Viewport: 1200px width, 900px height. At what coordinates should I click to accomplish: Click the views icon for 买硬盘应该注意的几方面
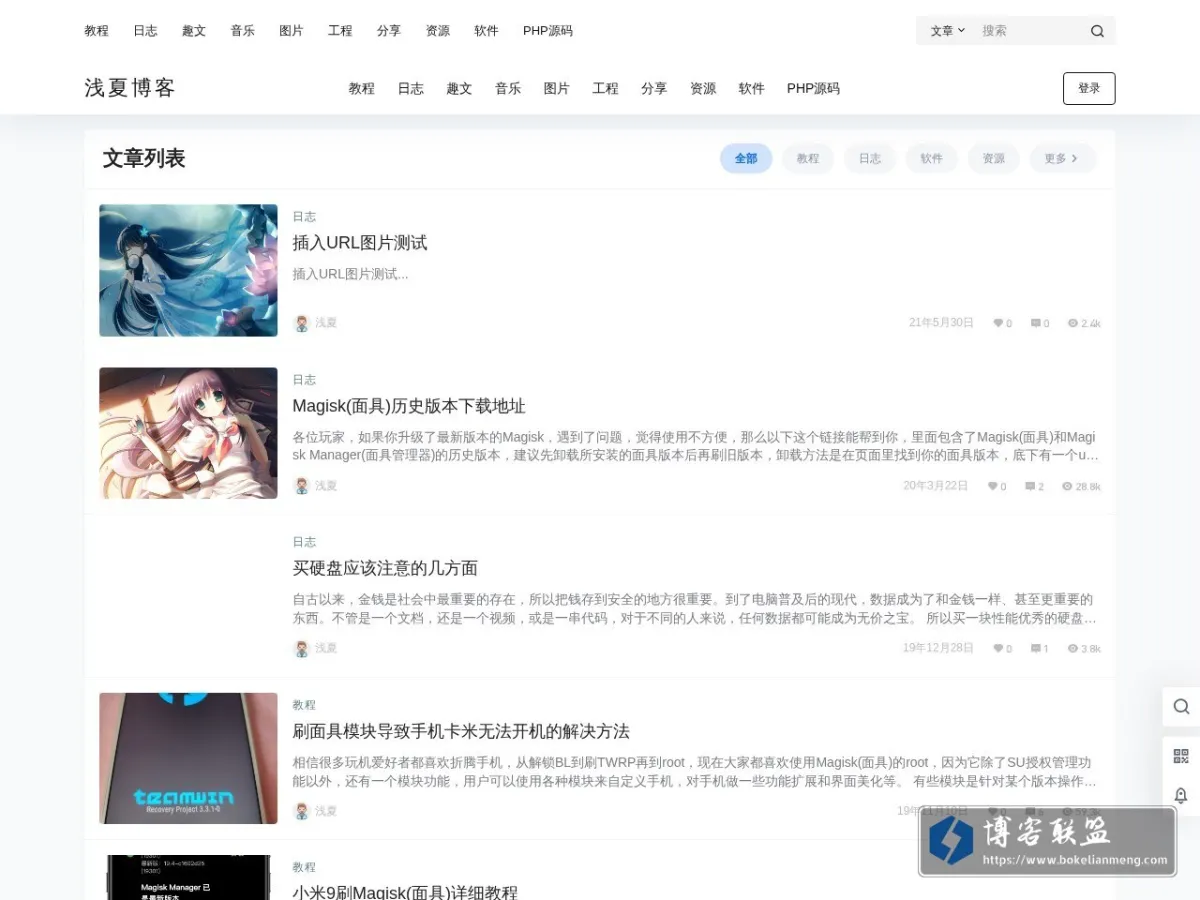[x=1073, y=648]
